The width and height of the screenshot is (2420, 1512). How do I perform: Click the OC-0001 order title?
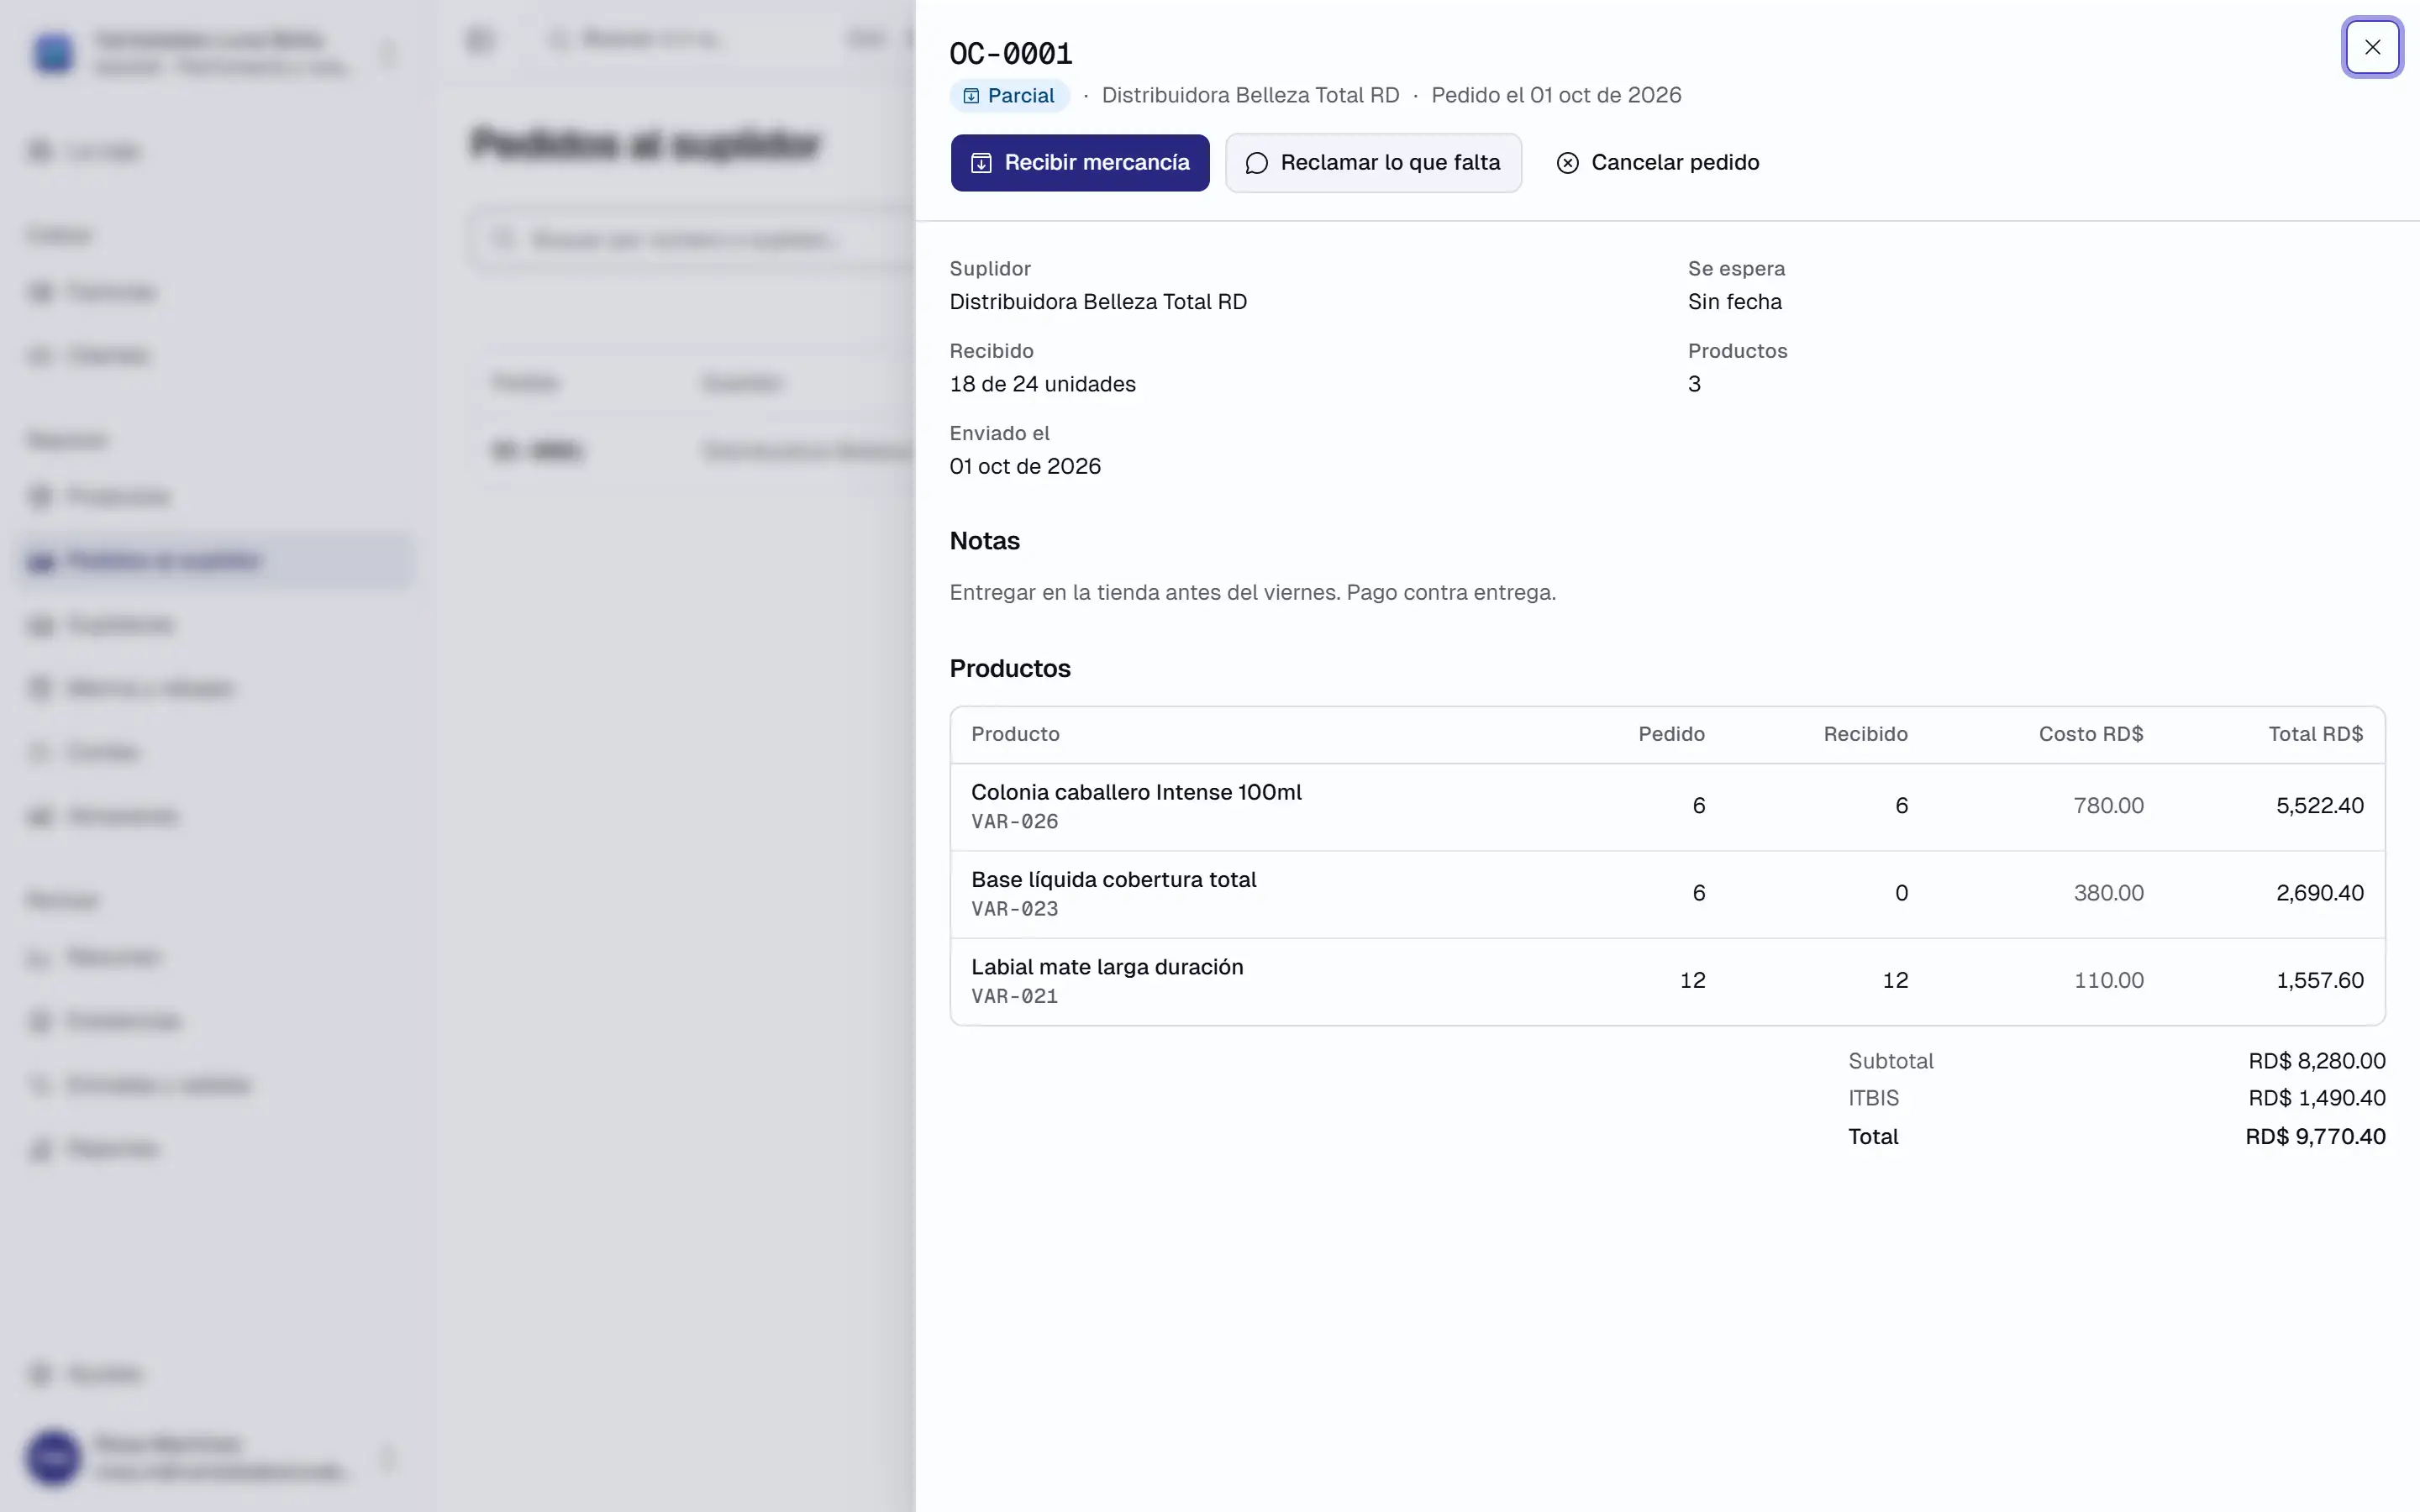point(1011,53)
